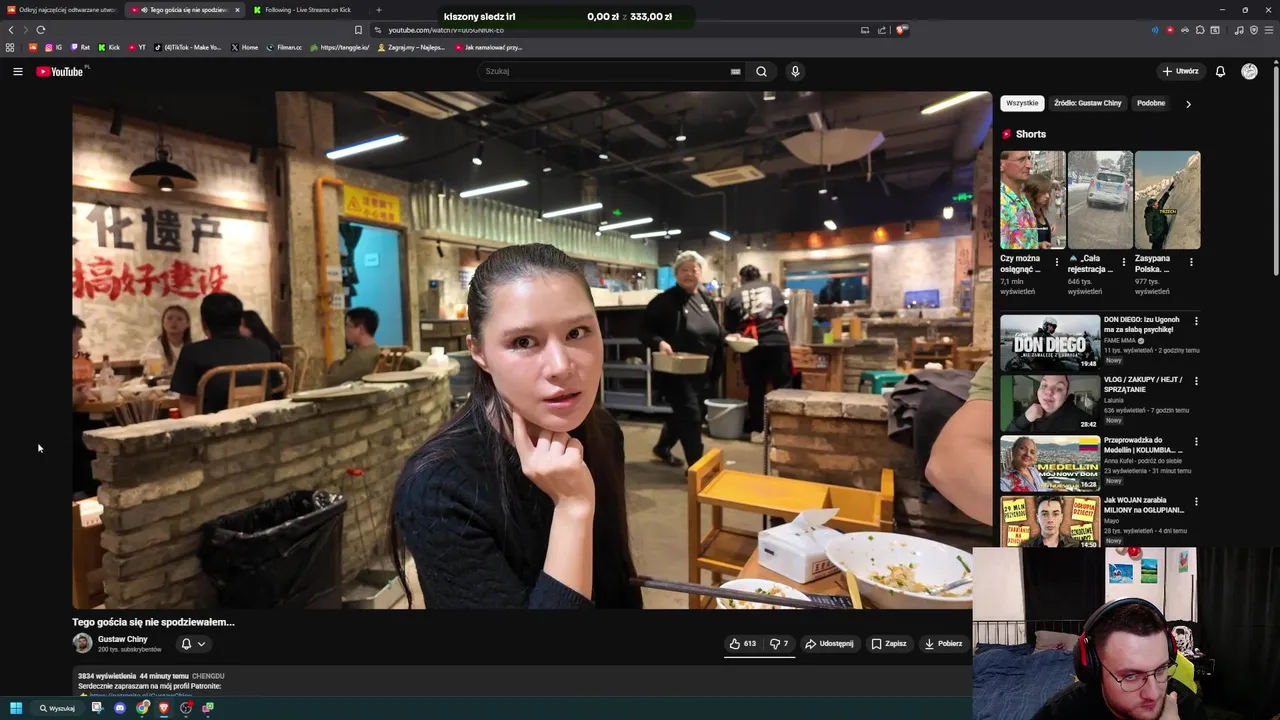
Task: Open the Jak WOJAN zarabia MILIONY video
Action: point(1050,521)
